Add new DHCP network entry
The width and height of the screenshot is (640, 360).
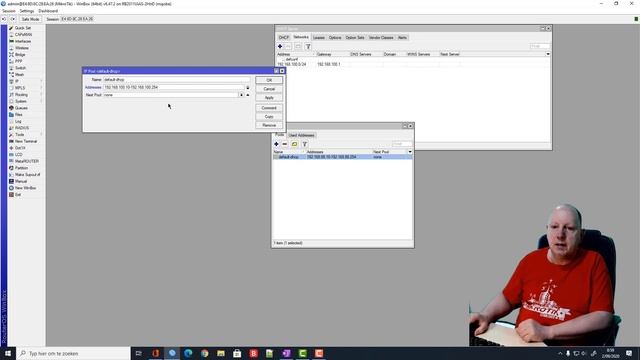click(x=280, y=47)
